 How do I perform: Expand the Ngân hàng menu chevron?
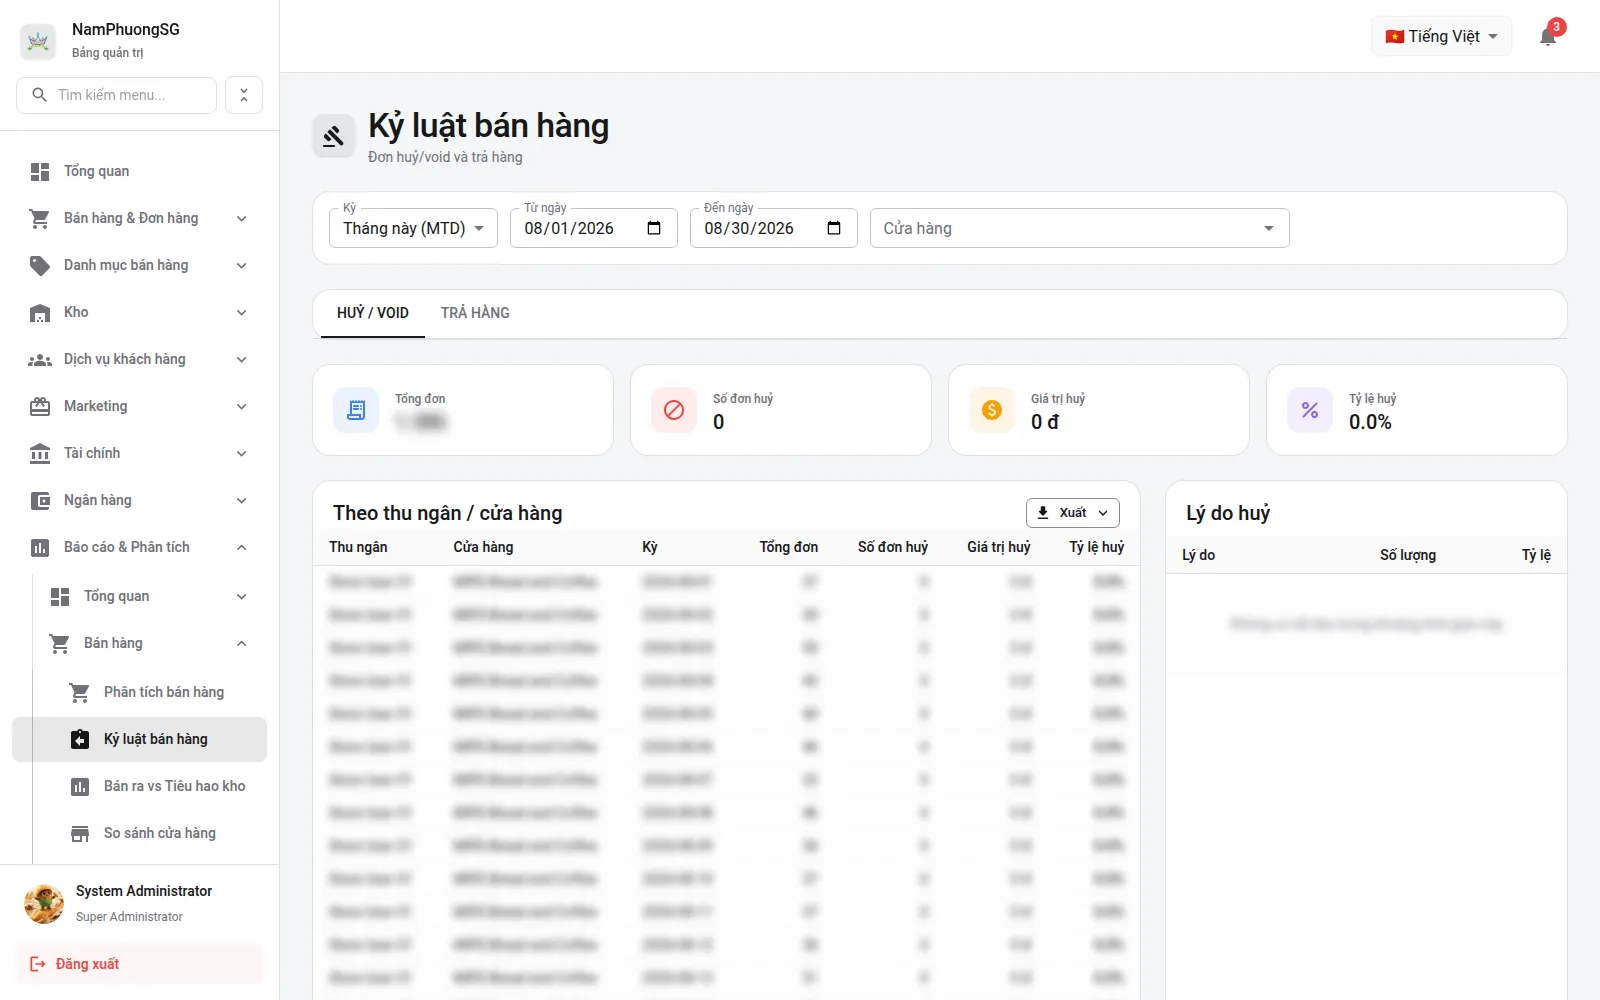coord(242,501)
